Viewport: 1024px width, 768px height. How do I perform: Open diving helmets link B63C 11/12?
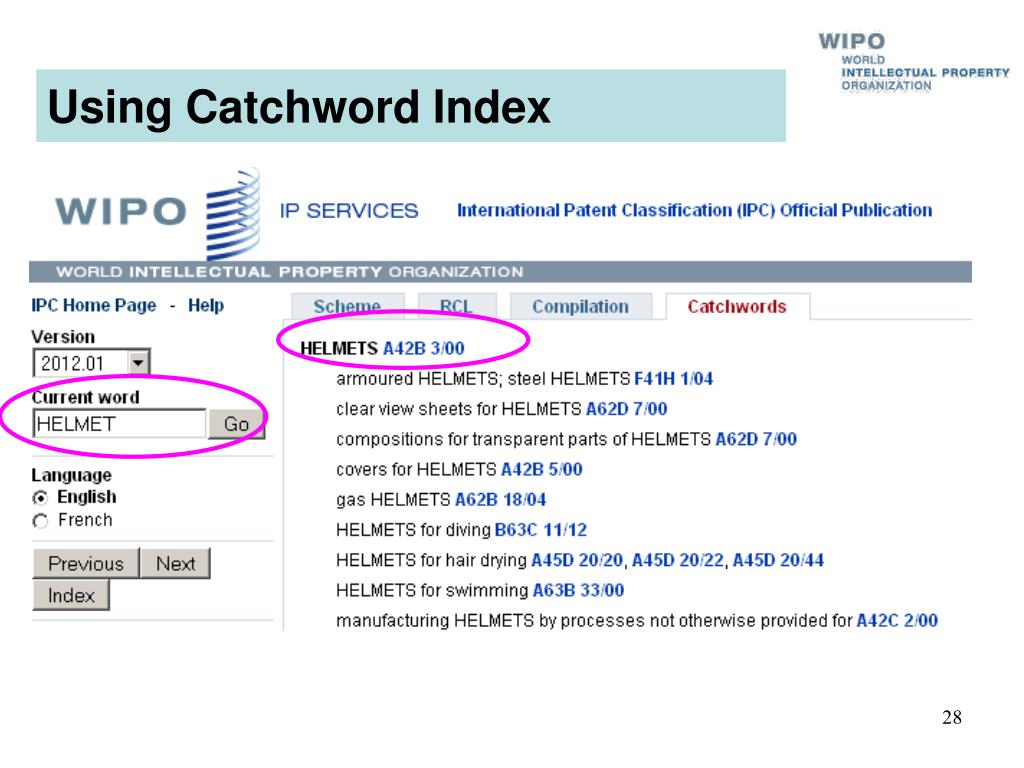point(541,530)
